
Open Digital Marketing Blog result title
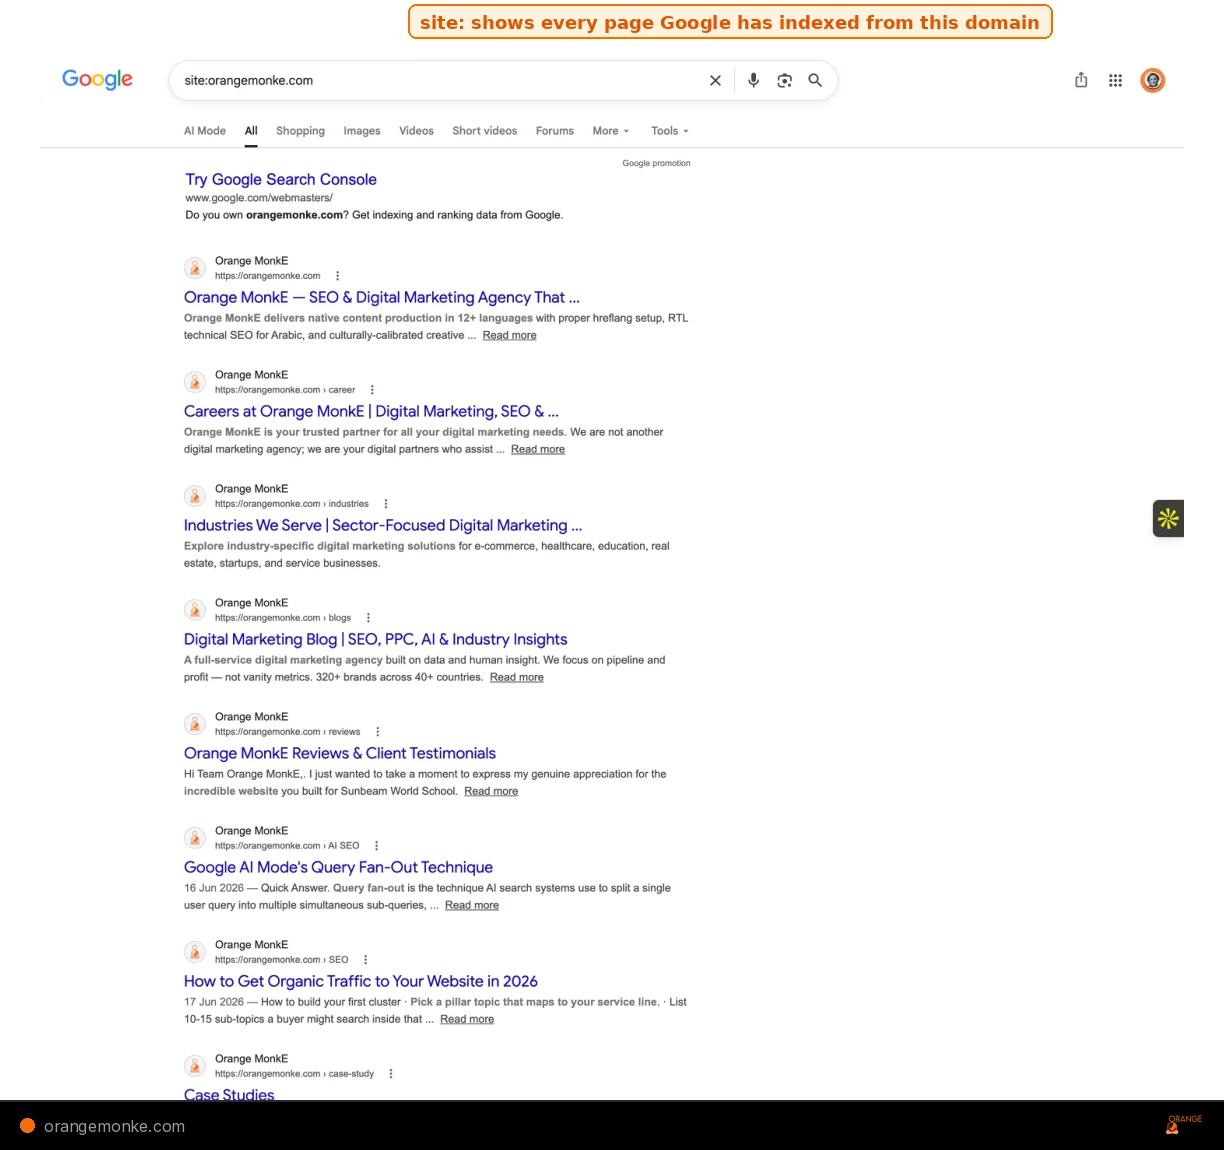[x=375, y=640]
